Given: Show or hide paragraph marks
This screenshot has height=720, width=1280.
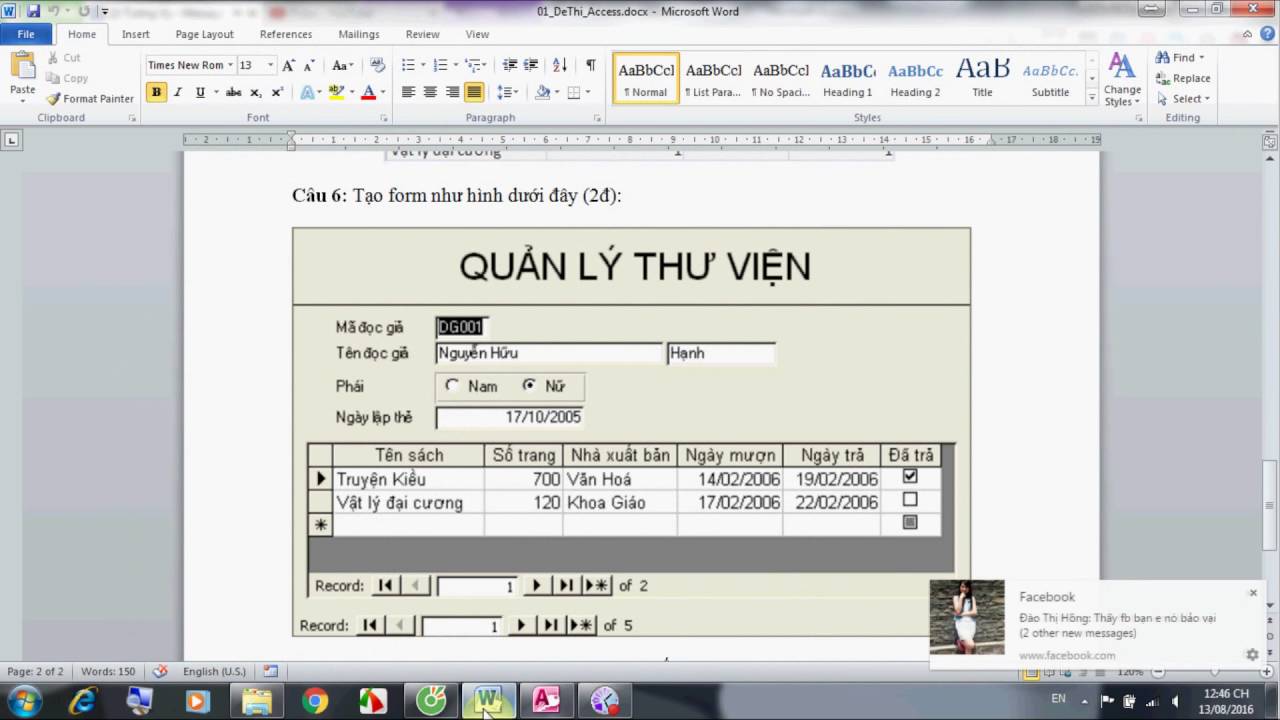Looking at the screenshot, I should (590, 65).
